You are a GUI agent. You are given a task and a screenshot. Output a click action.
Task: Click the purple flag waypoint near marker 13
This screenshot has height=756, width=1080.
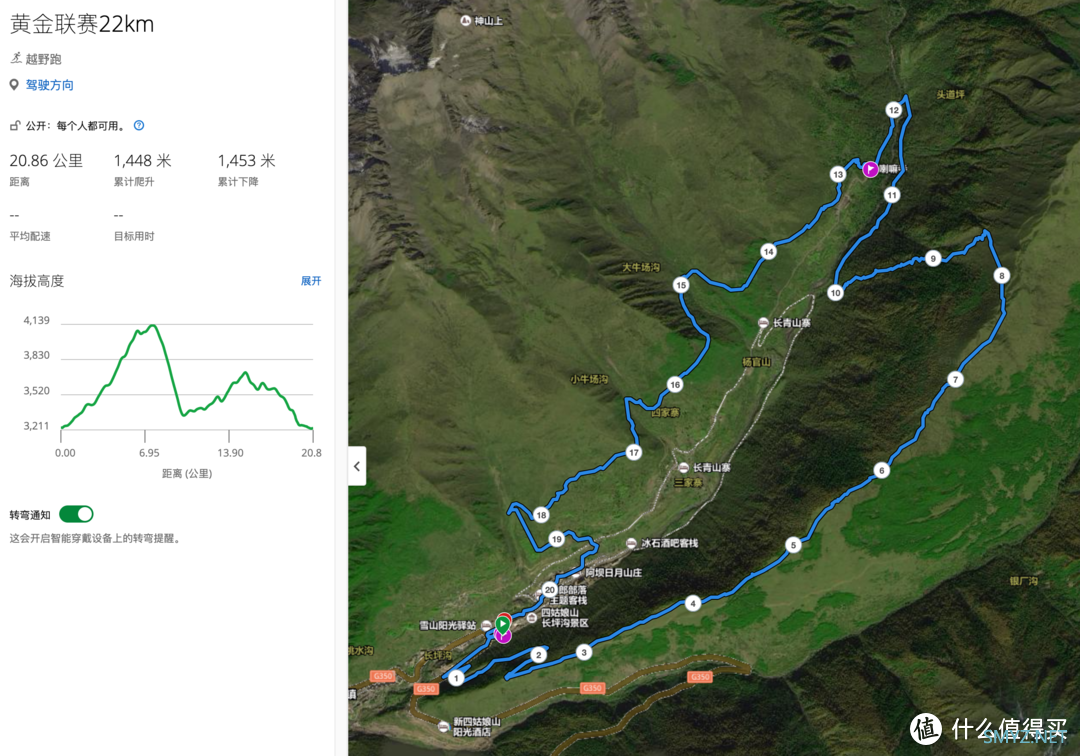(x=871, y=169)
